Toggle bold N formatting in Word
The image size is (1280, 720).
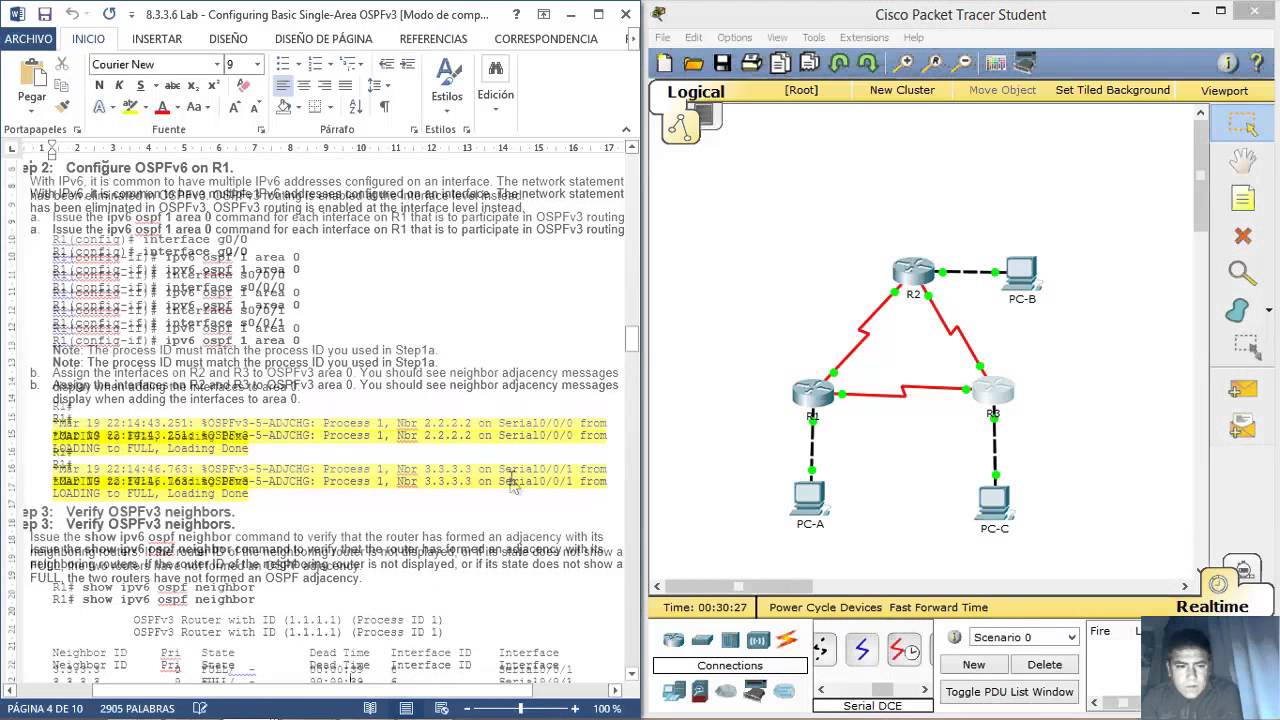click(99, 85)
